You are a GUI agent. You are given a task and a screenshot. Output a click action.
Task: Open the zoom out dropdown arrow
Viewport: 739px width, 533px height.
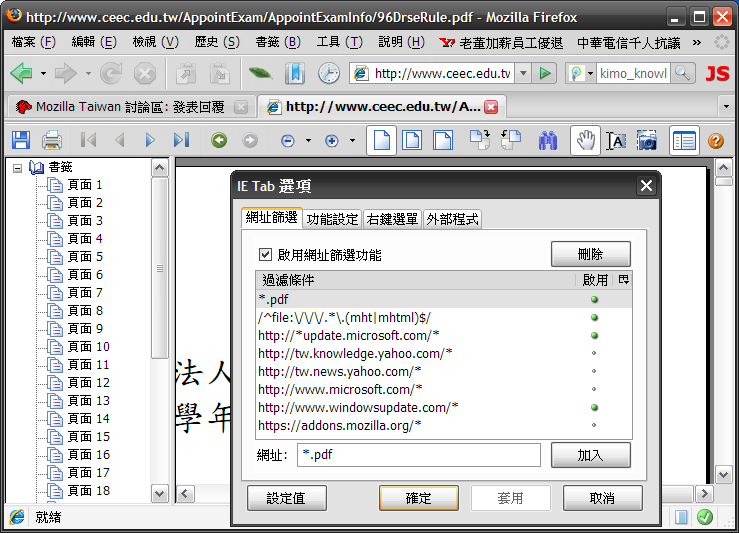click(308, 141)
